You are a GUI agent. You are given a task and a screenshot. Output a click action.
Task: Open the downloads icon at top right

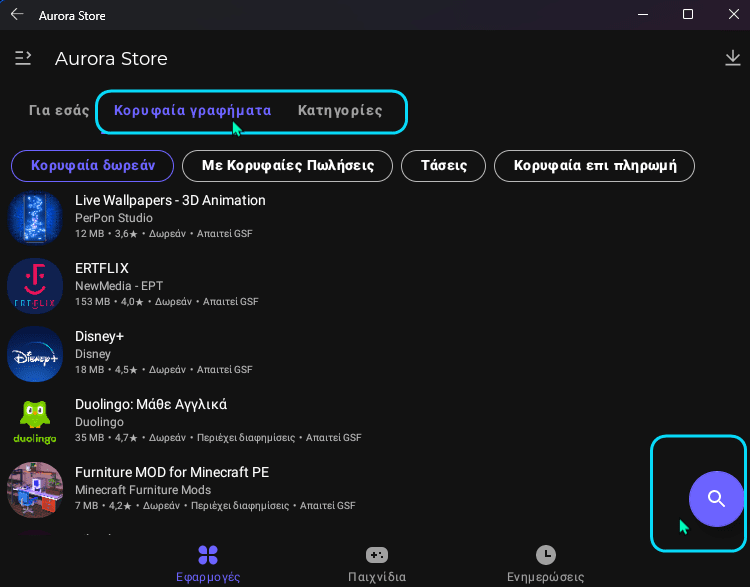[x=732, y=58]
